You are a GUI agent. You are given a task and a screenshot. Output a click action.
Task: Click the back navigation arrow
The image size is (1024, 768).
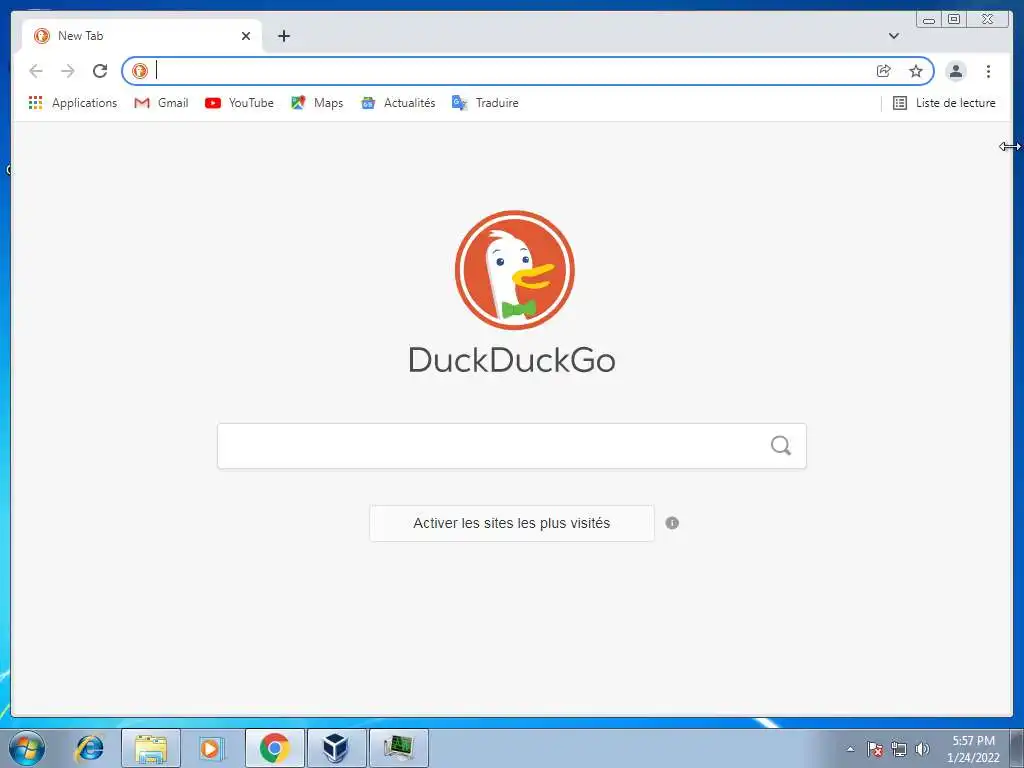36,71
